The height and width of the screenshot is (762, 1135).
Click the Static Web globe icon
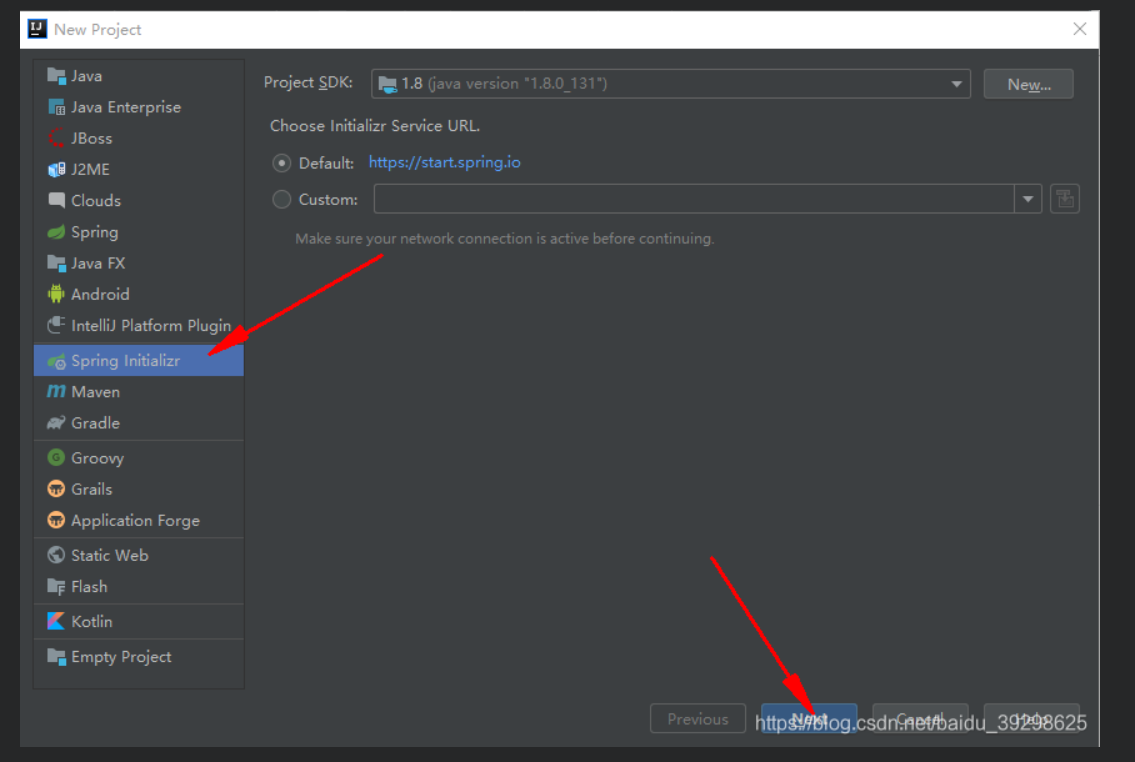coord(56,555)
